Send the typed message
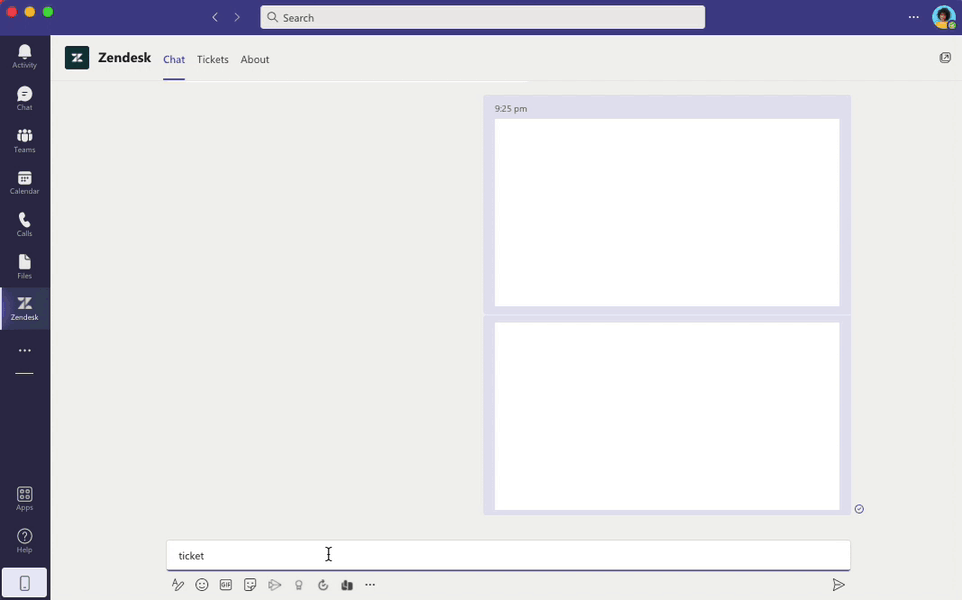Image resolution: width=962 pixels, height=600 pixels. click(838, 585)
